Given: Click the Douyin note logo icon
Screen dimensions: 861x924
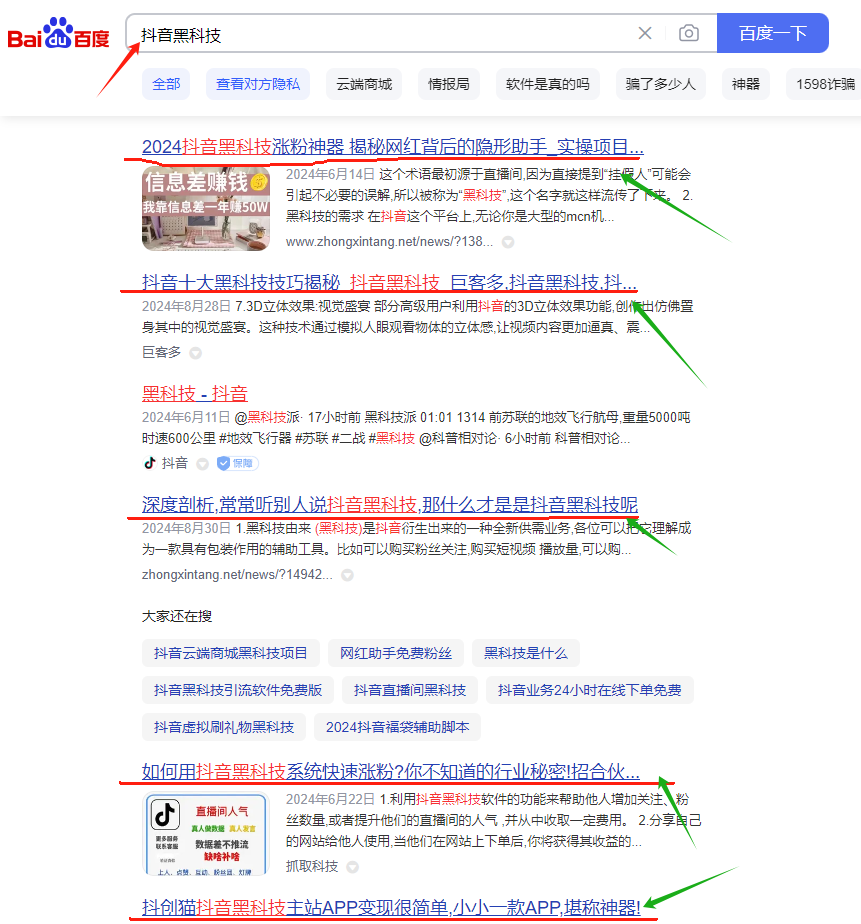Looking at the screenshot, I should click(x=150, y=463).
